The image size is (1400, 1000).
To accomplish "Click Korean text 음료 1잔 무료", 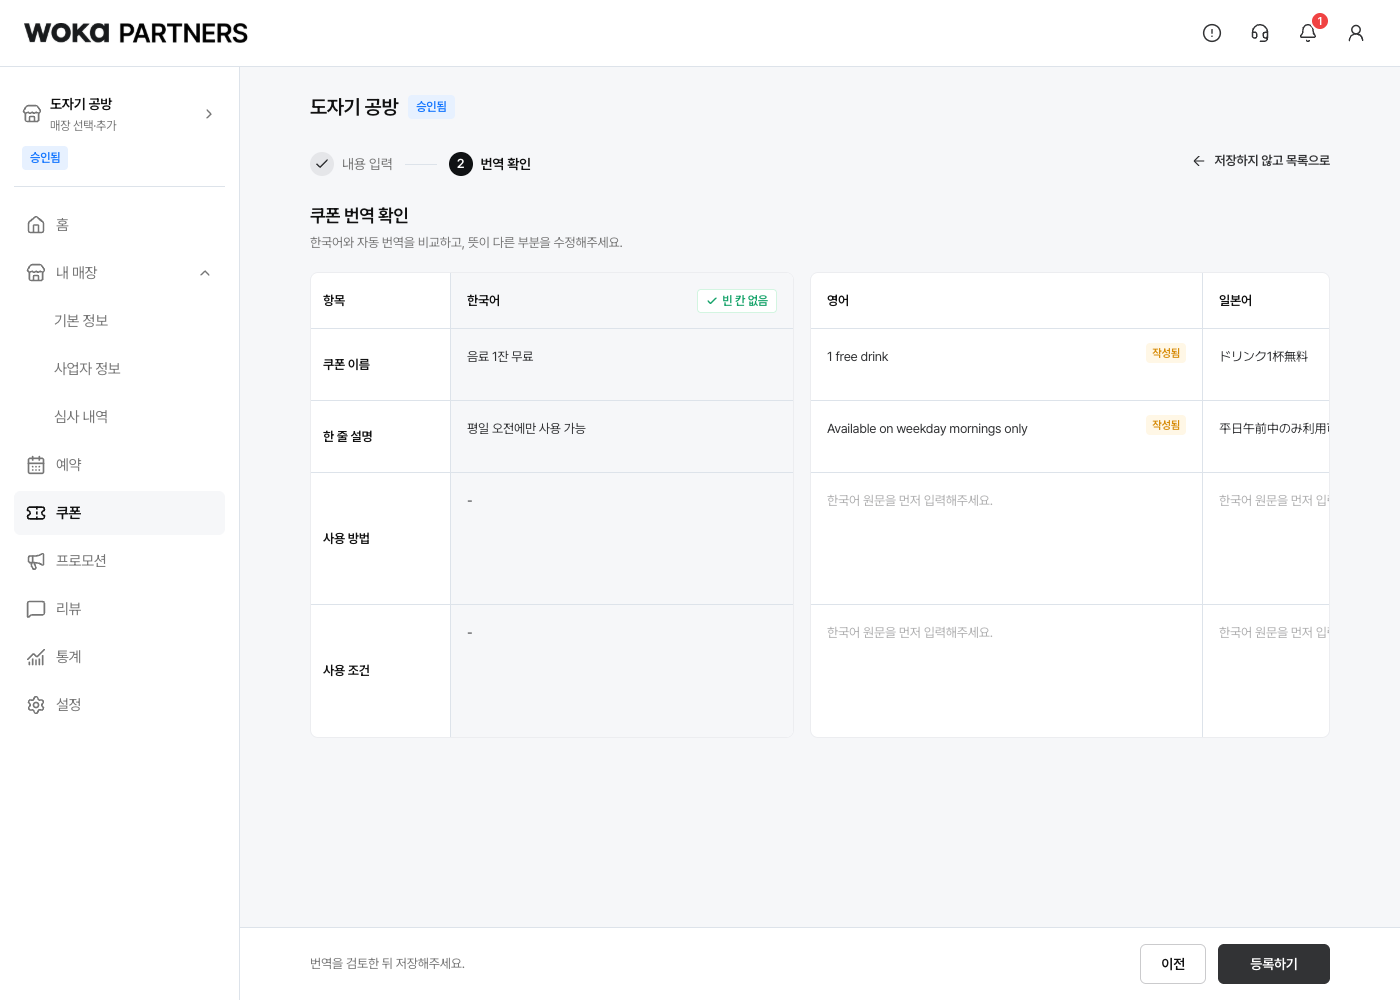I will tap(500, 357).
